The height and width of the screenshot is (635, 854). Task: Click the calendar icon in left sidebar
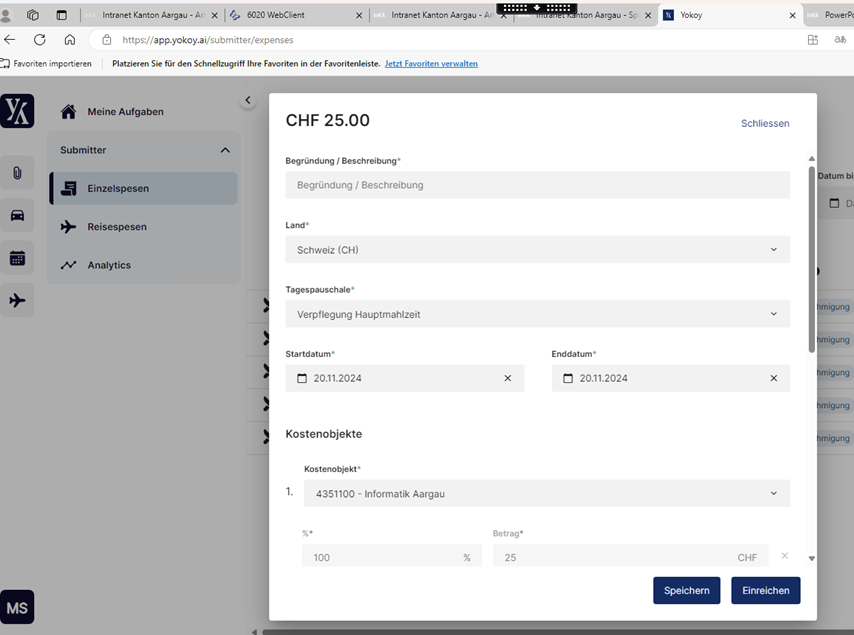(x=17, y=258)
